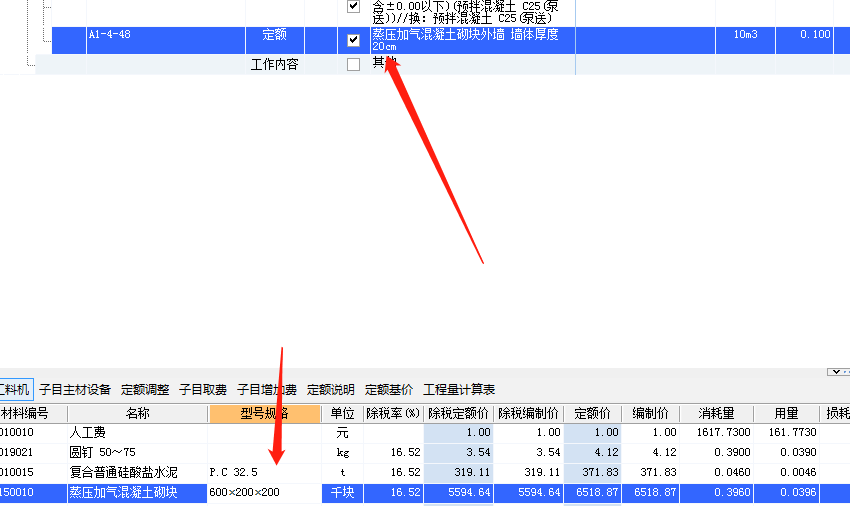The height and width of the screenshot is (506, 850).
Task: Select the A1-4-48 code cell
Action: click(x=166, y=40)
